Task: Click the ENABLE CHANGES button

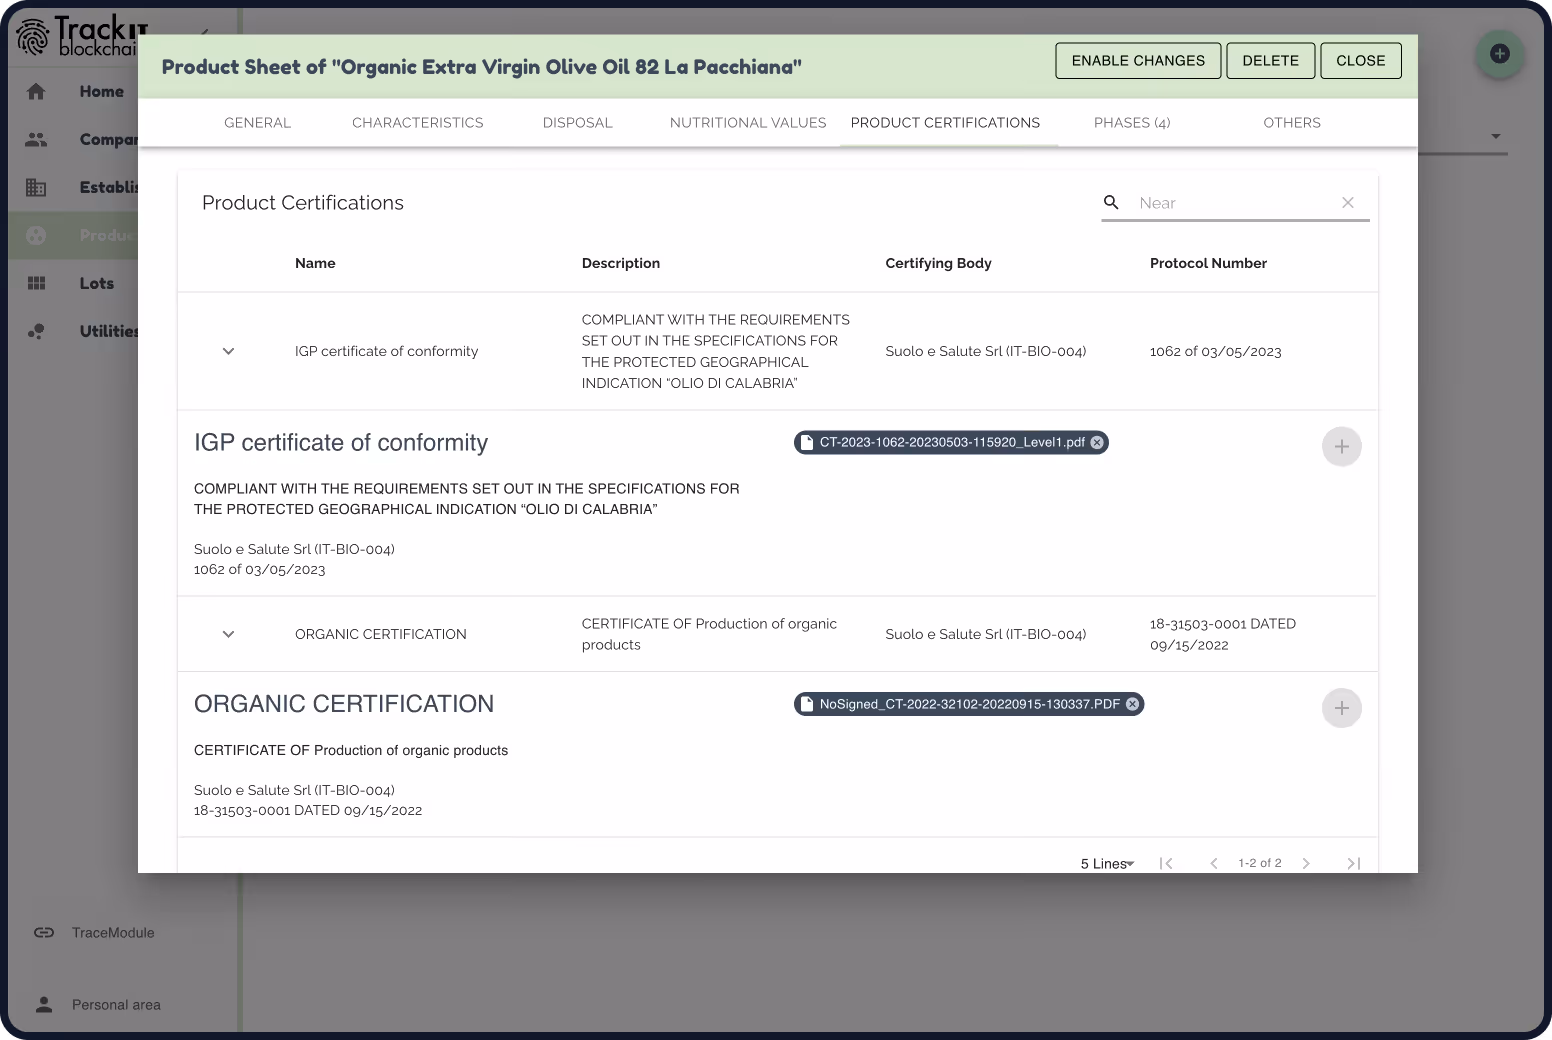Action: (1138, 61)
